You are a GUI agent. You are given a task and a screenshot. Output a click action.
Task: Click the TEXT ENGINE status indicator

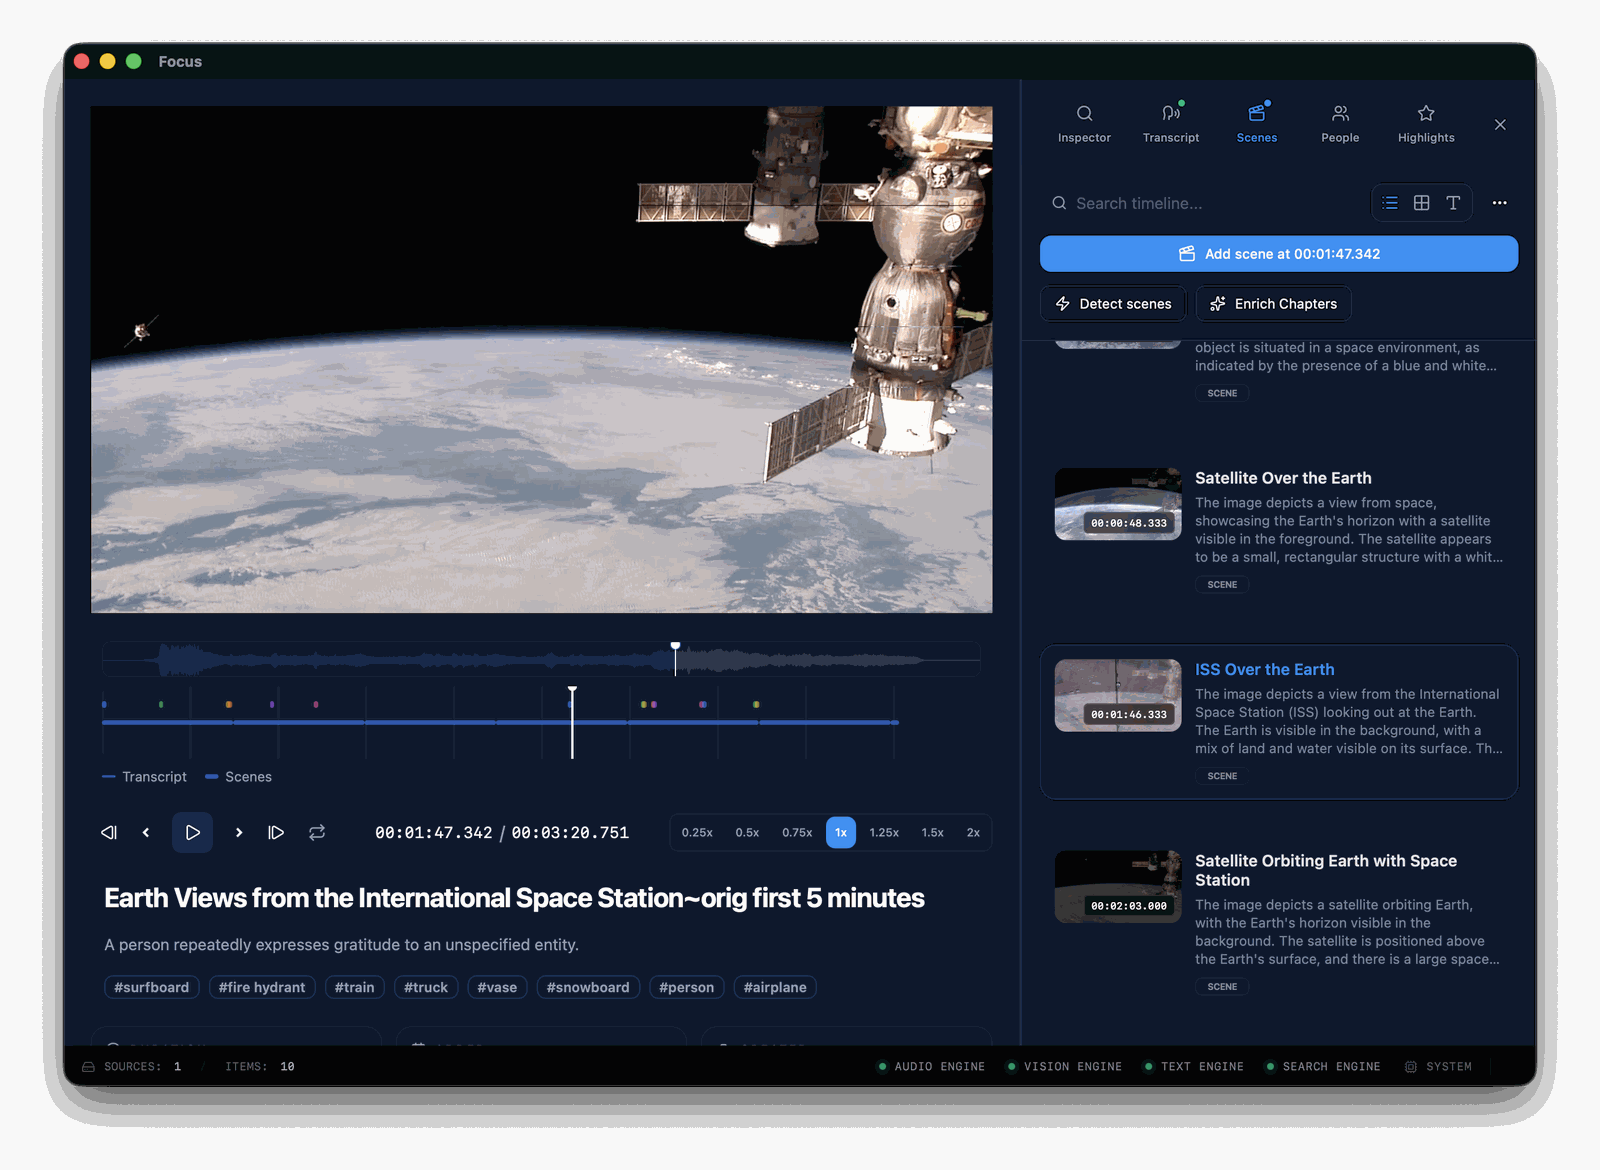1194,1067
